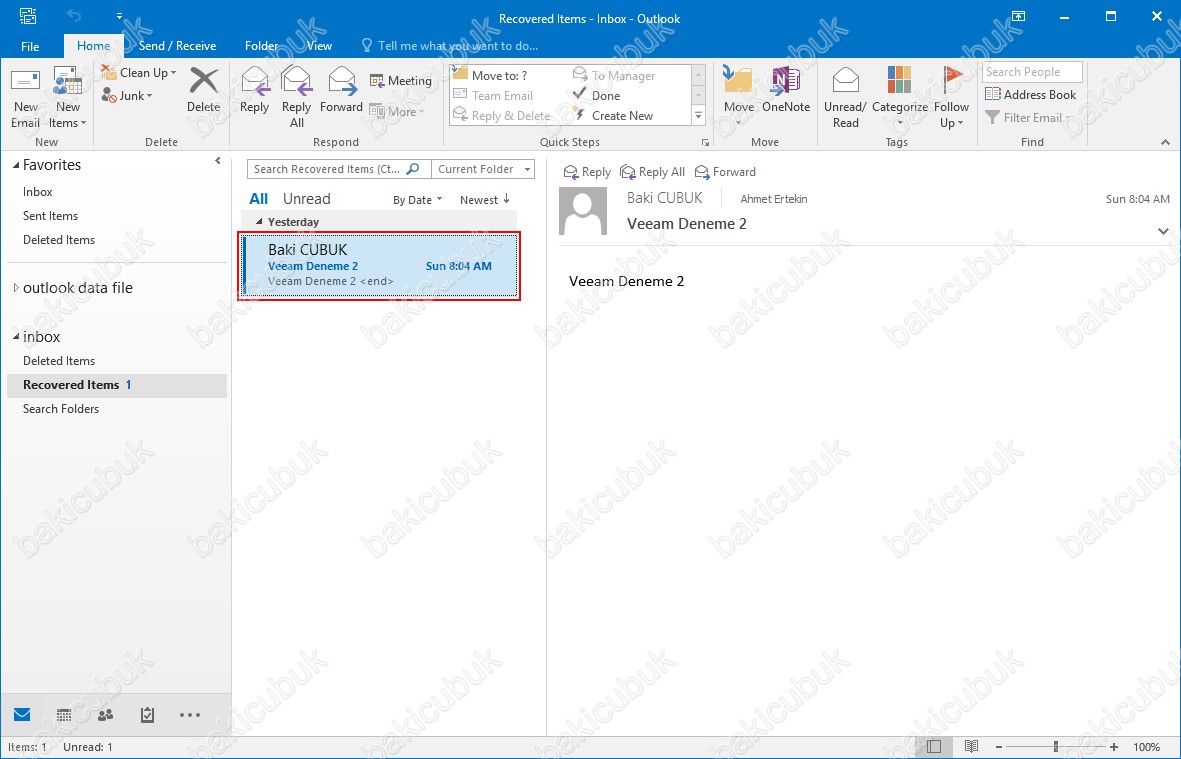1181x759 pixels.
Task: Collapse the inbox mailbox tree
Action: coord(16,337)
